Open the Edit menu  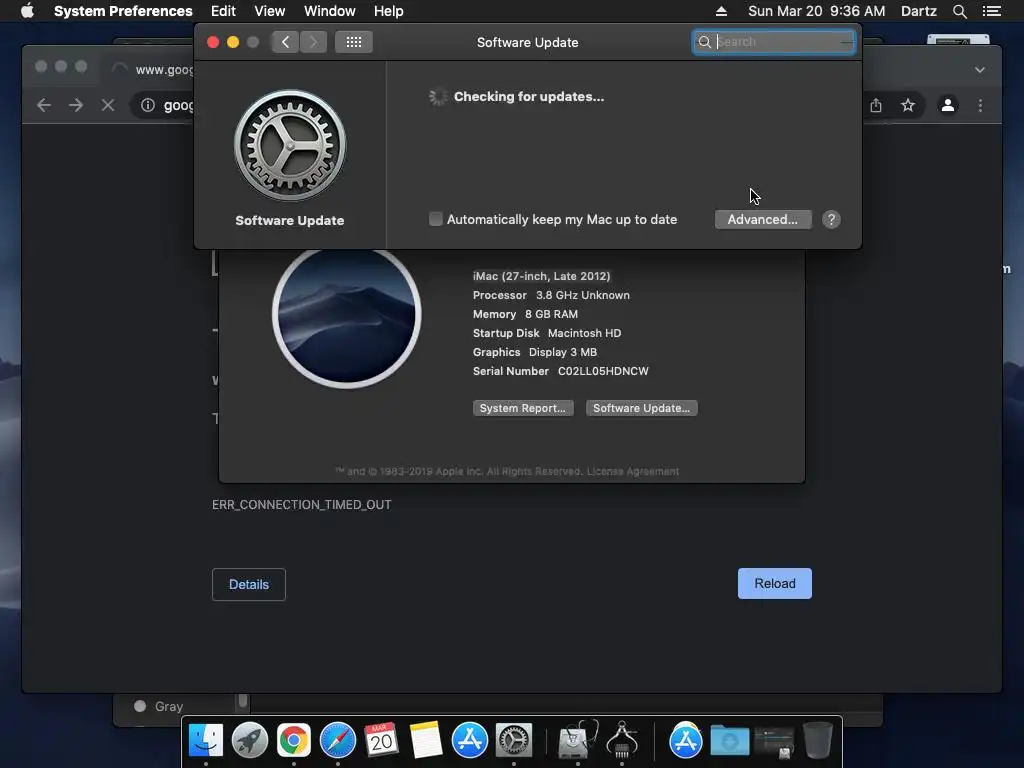pyautogui.click(x=223, y=11)
